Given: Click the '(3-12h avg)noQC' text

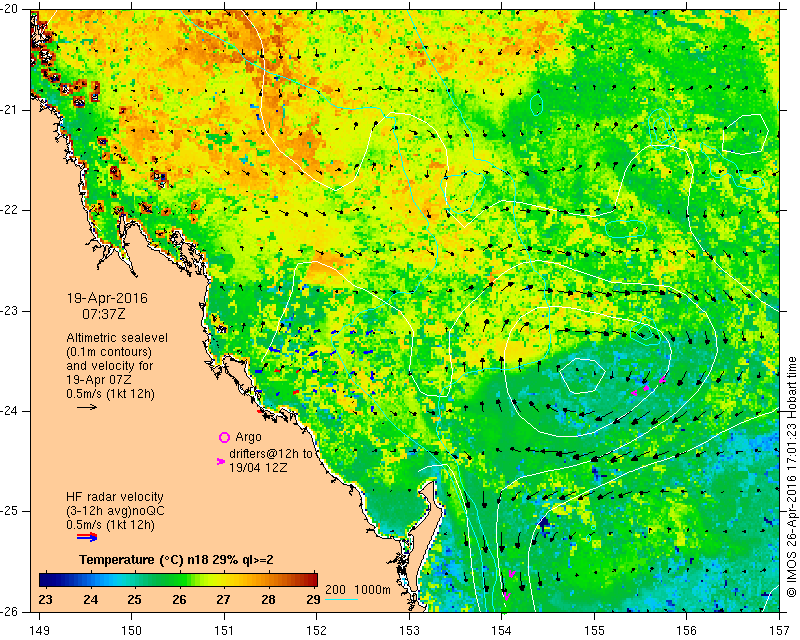Looking at the screenshot, I should click(x=115, y=511).
